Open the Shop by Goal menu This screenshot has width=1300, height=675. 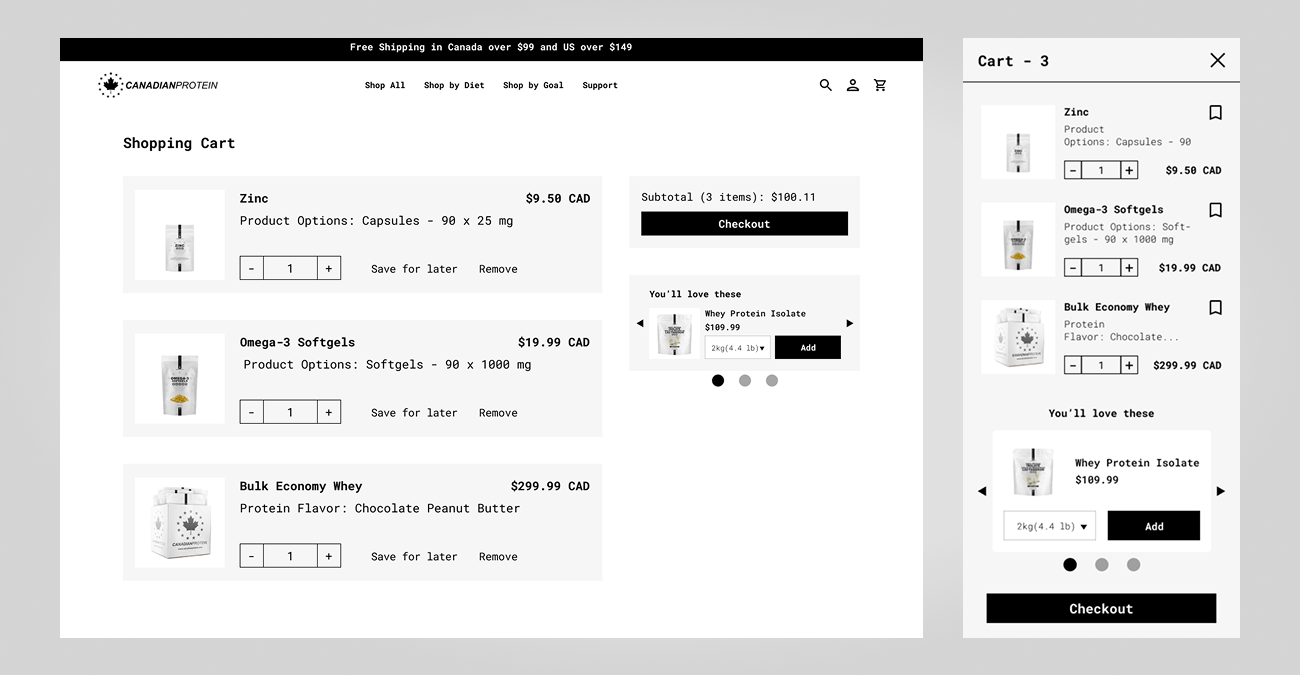pos(533,85)
